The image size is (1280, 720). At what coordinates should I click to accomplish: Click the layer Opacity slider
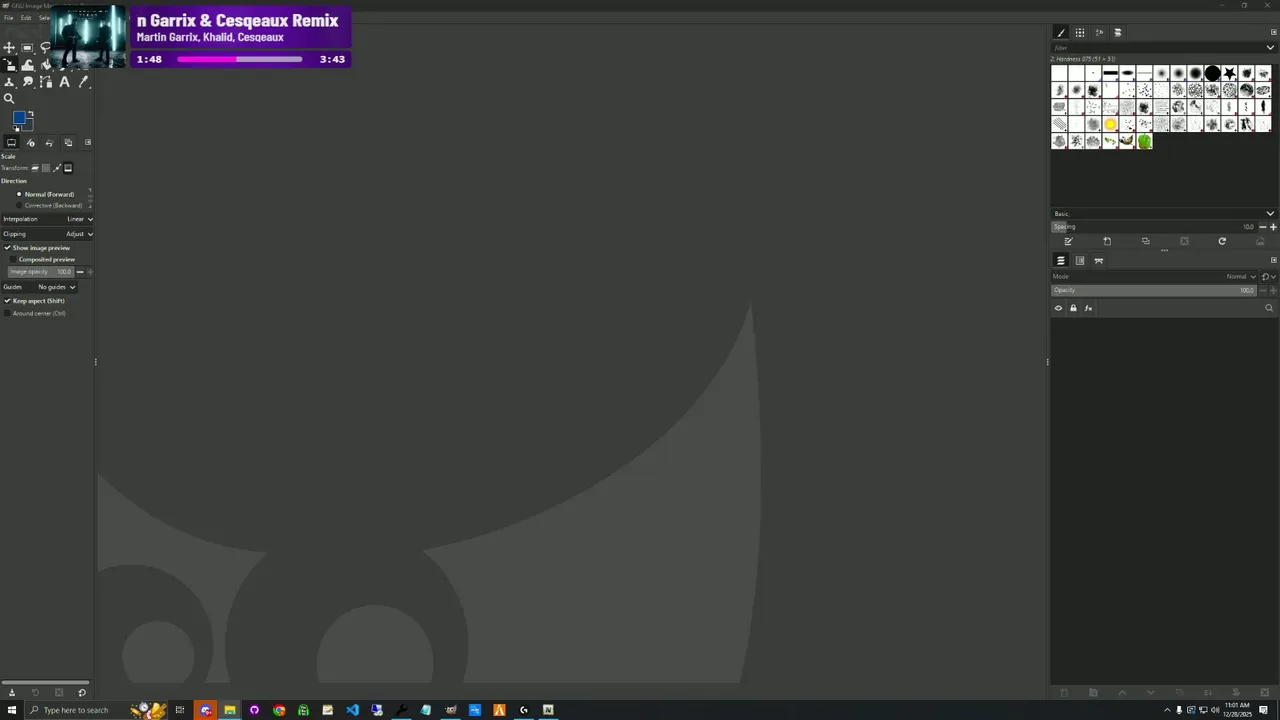coord(1154,290)
